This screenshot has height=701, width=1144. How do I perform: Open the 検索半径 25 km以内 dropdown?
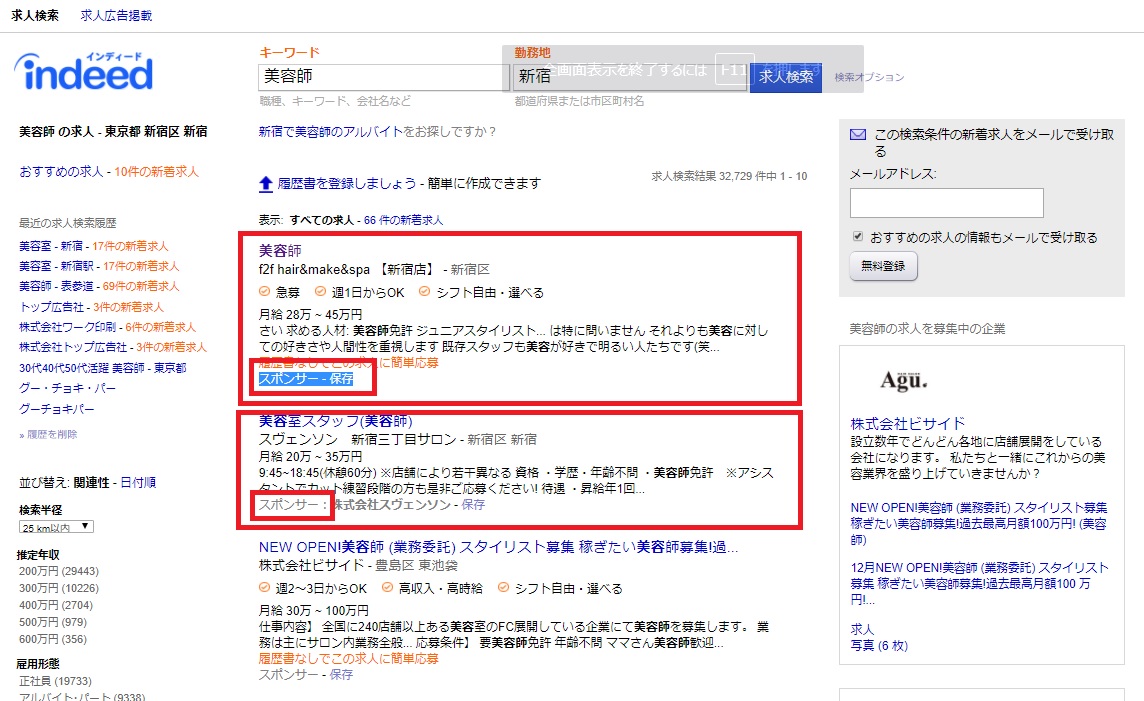[56, 527]
